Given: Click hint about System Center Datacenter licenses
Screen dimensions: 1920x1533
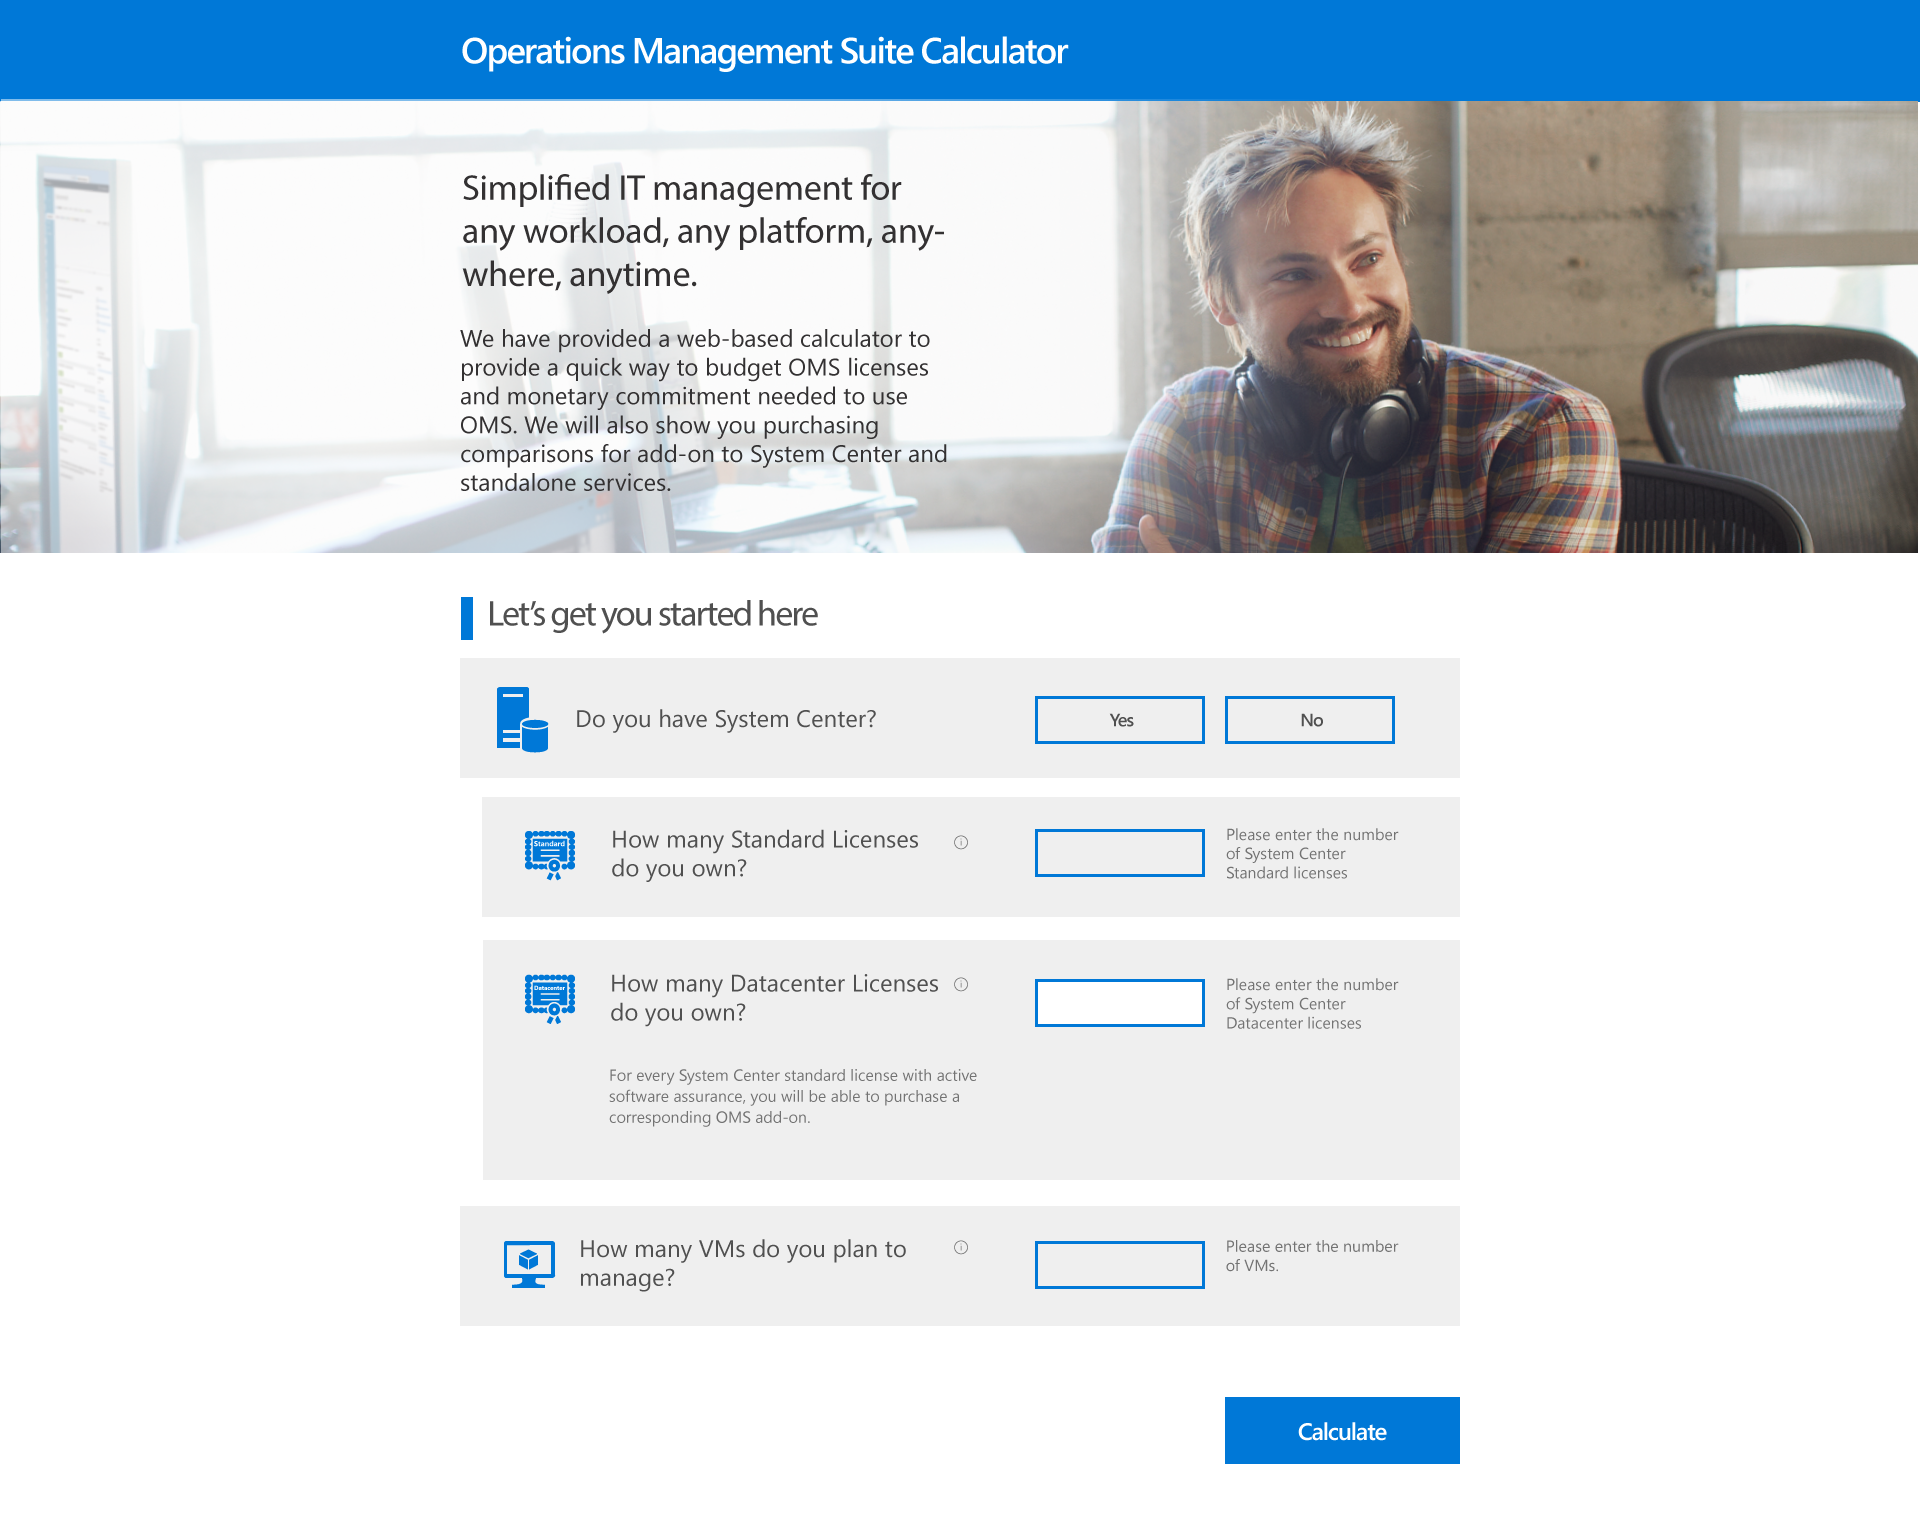Looking at the screenshot, I should click(1312, 1003).
